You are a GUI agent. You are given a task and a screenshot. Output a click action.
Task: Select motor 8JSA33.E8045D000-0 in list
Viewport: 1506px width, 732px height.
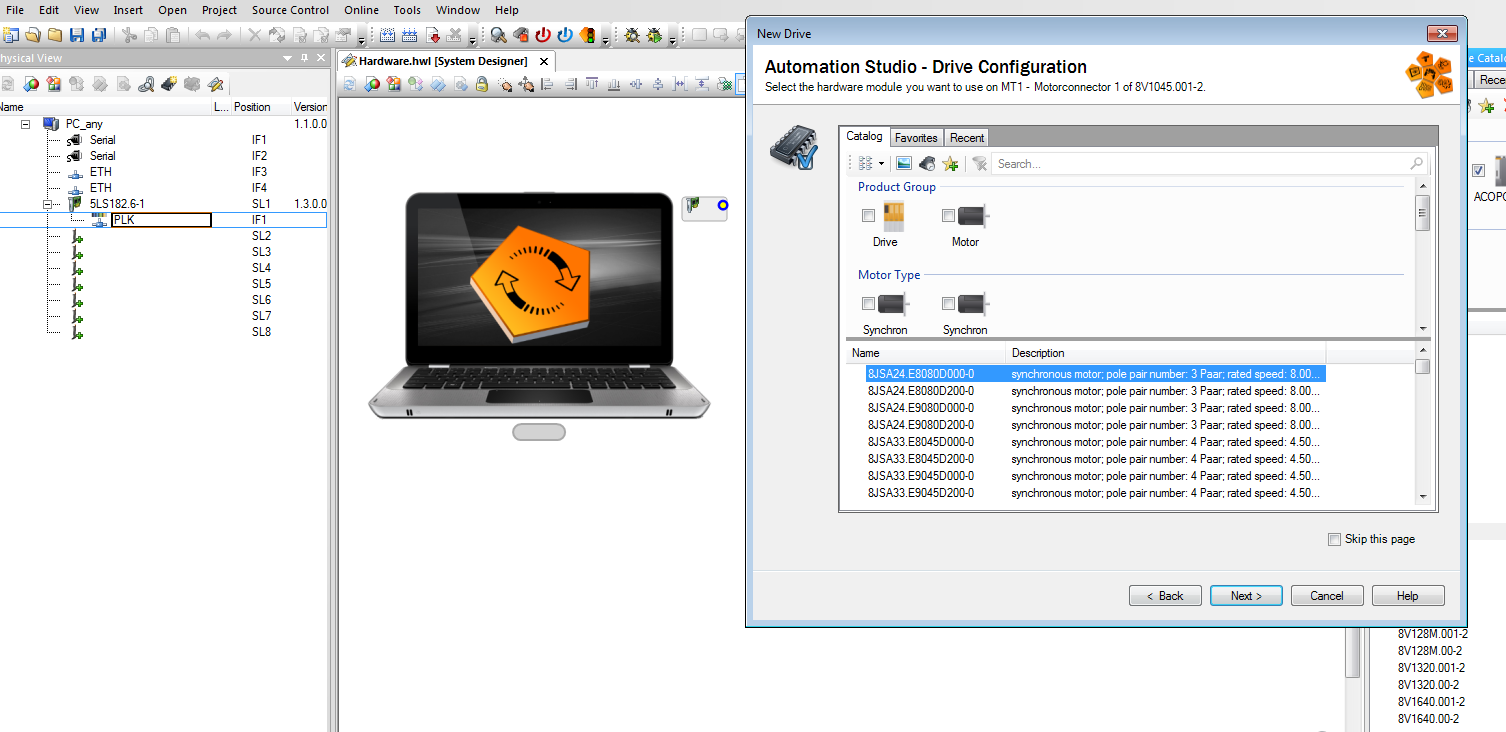[920, 442]
